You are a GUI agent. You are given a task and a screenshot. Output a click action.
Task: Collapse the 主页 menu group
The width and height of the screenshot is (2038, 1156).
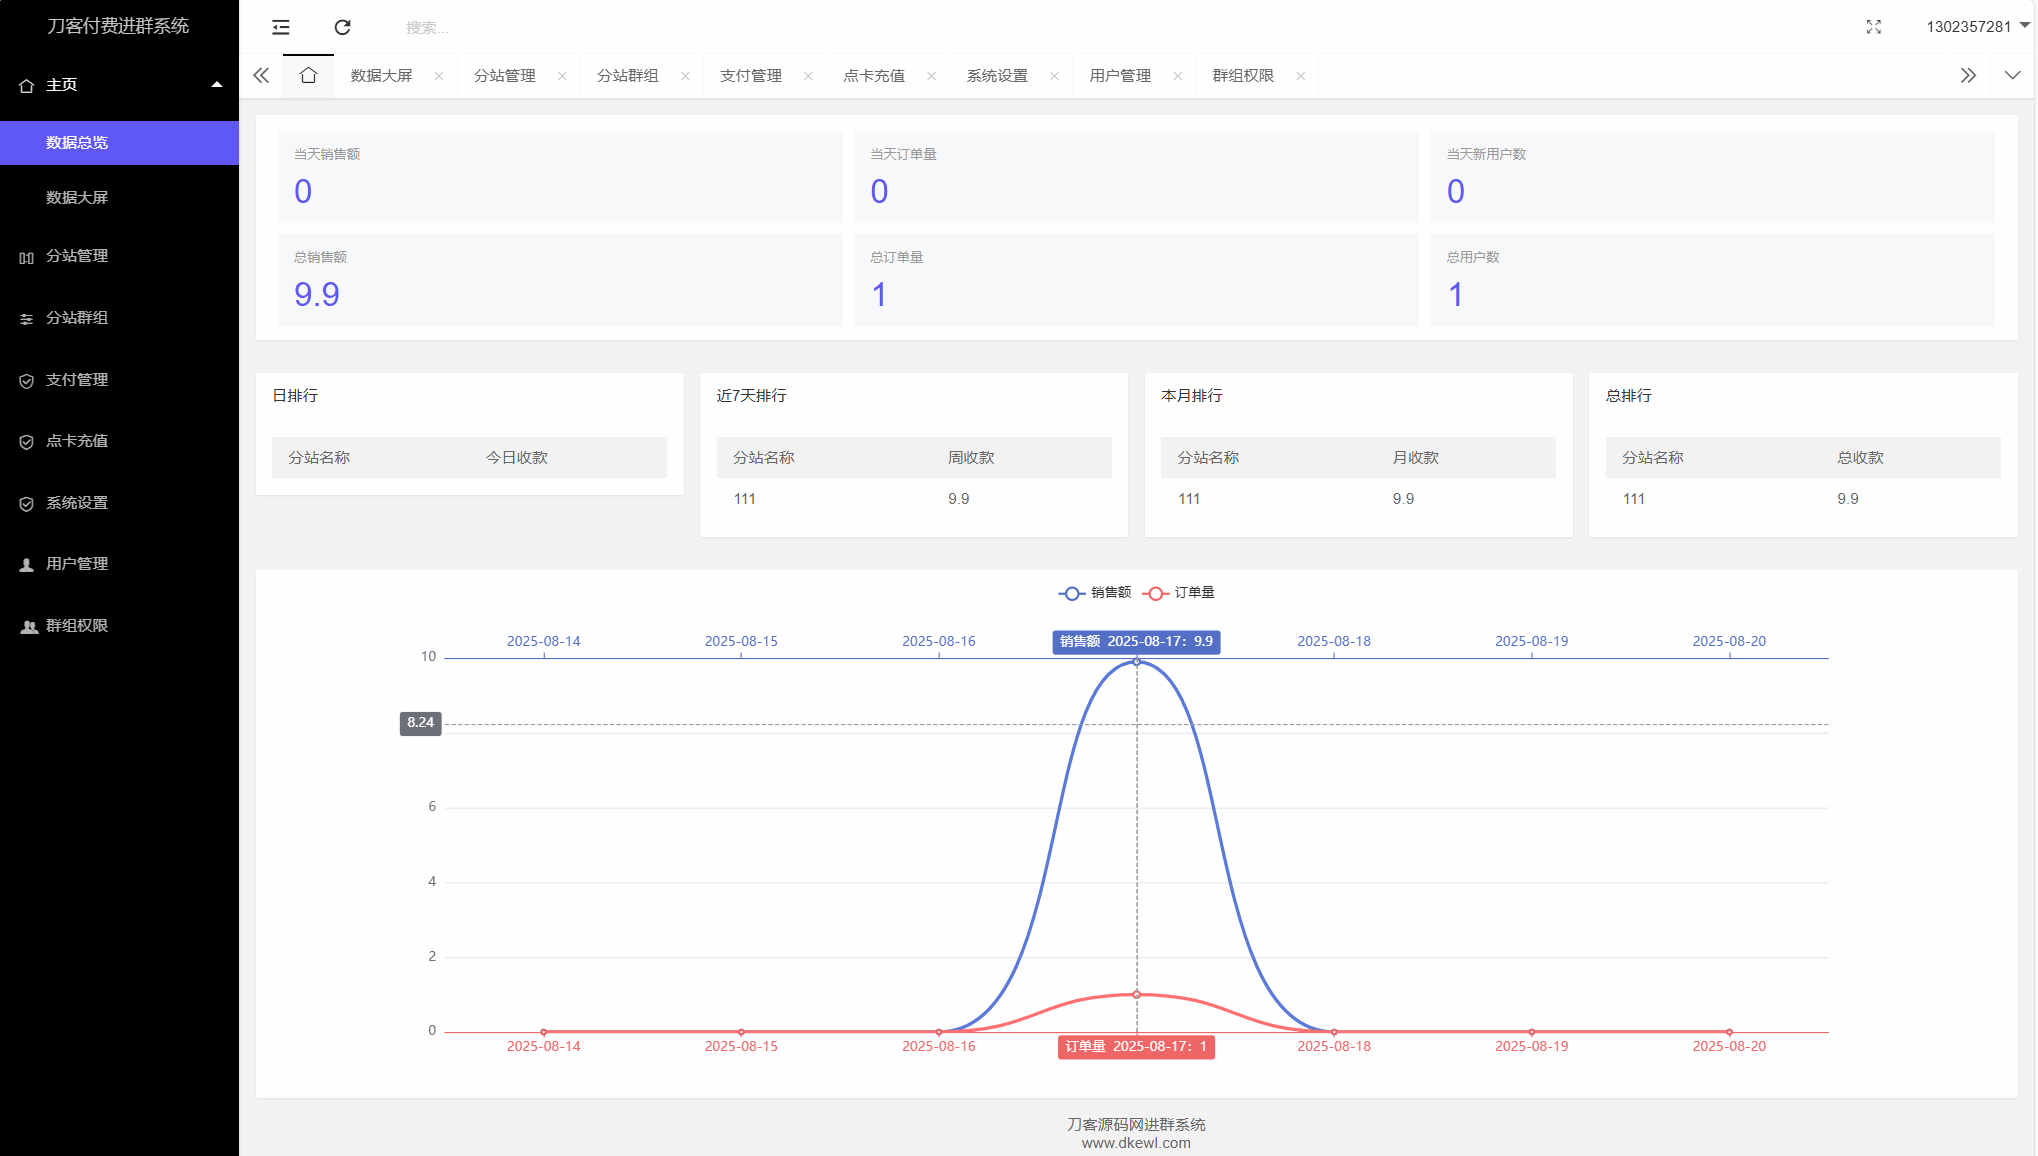pos(216,85)
